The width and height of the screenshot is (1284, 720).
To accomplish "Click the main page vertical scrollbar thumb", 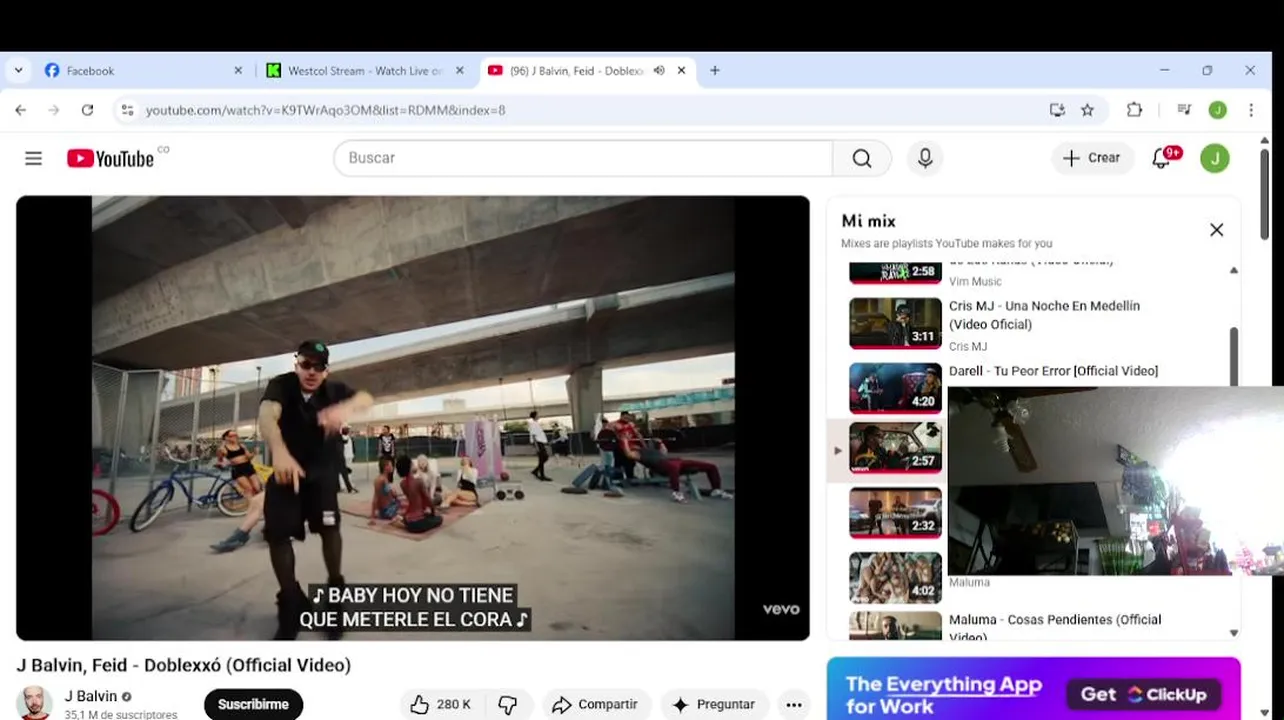I will coord(1264,194).
